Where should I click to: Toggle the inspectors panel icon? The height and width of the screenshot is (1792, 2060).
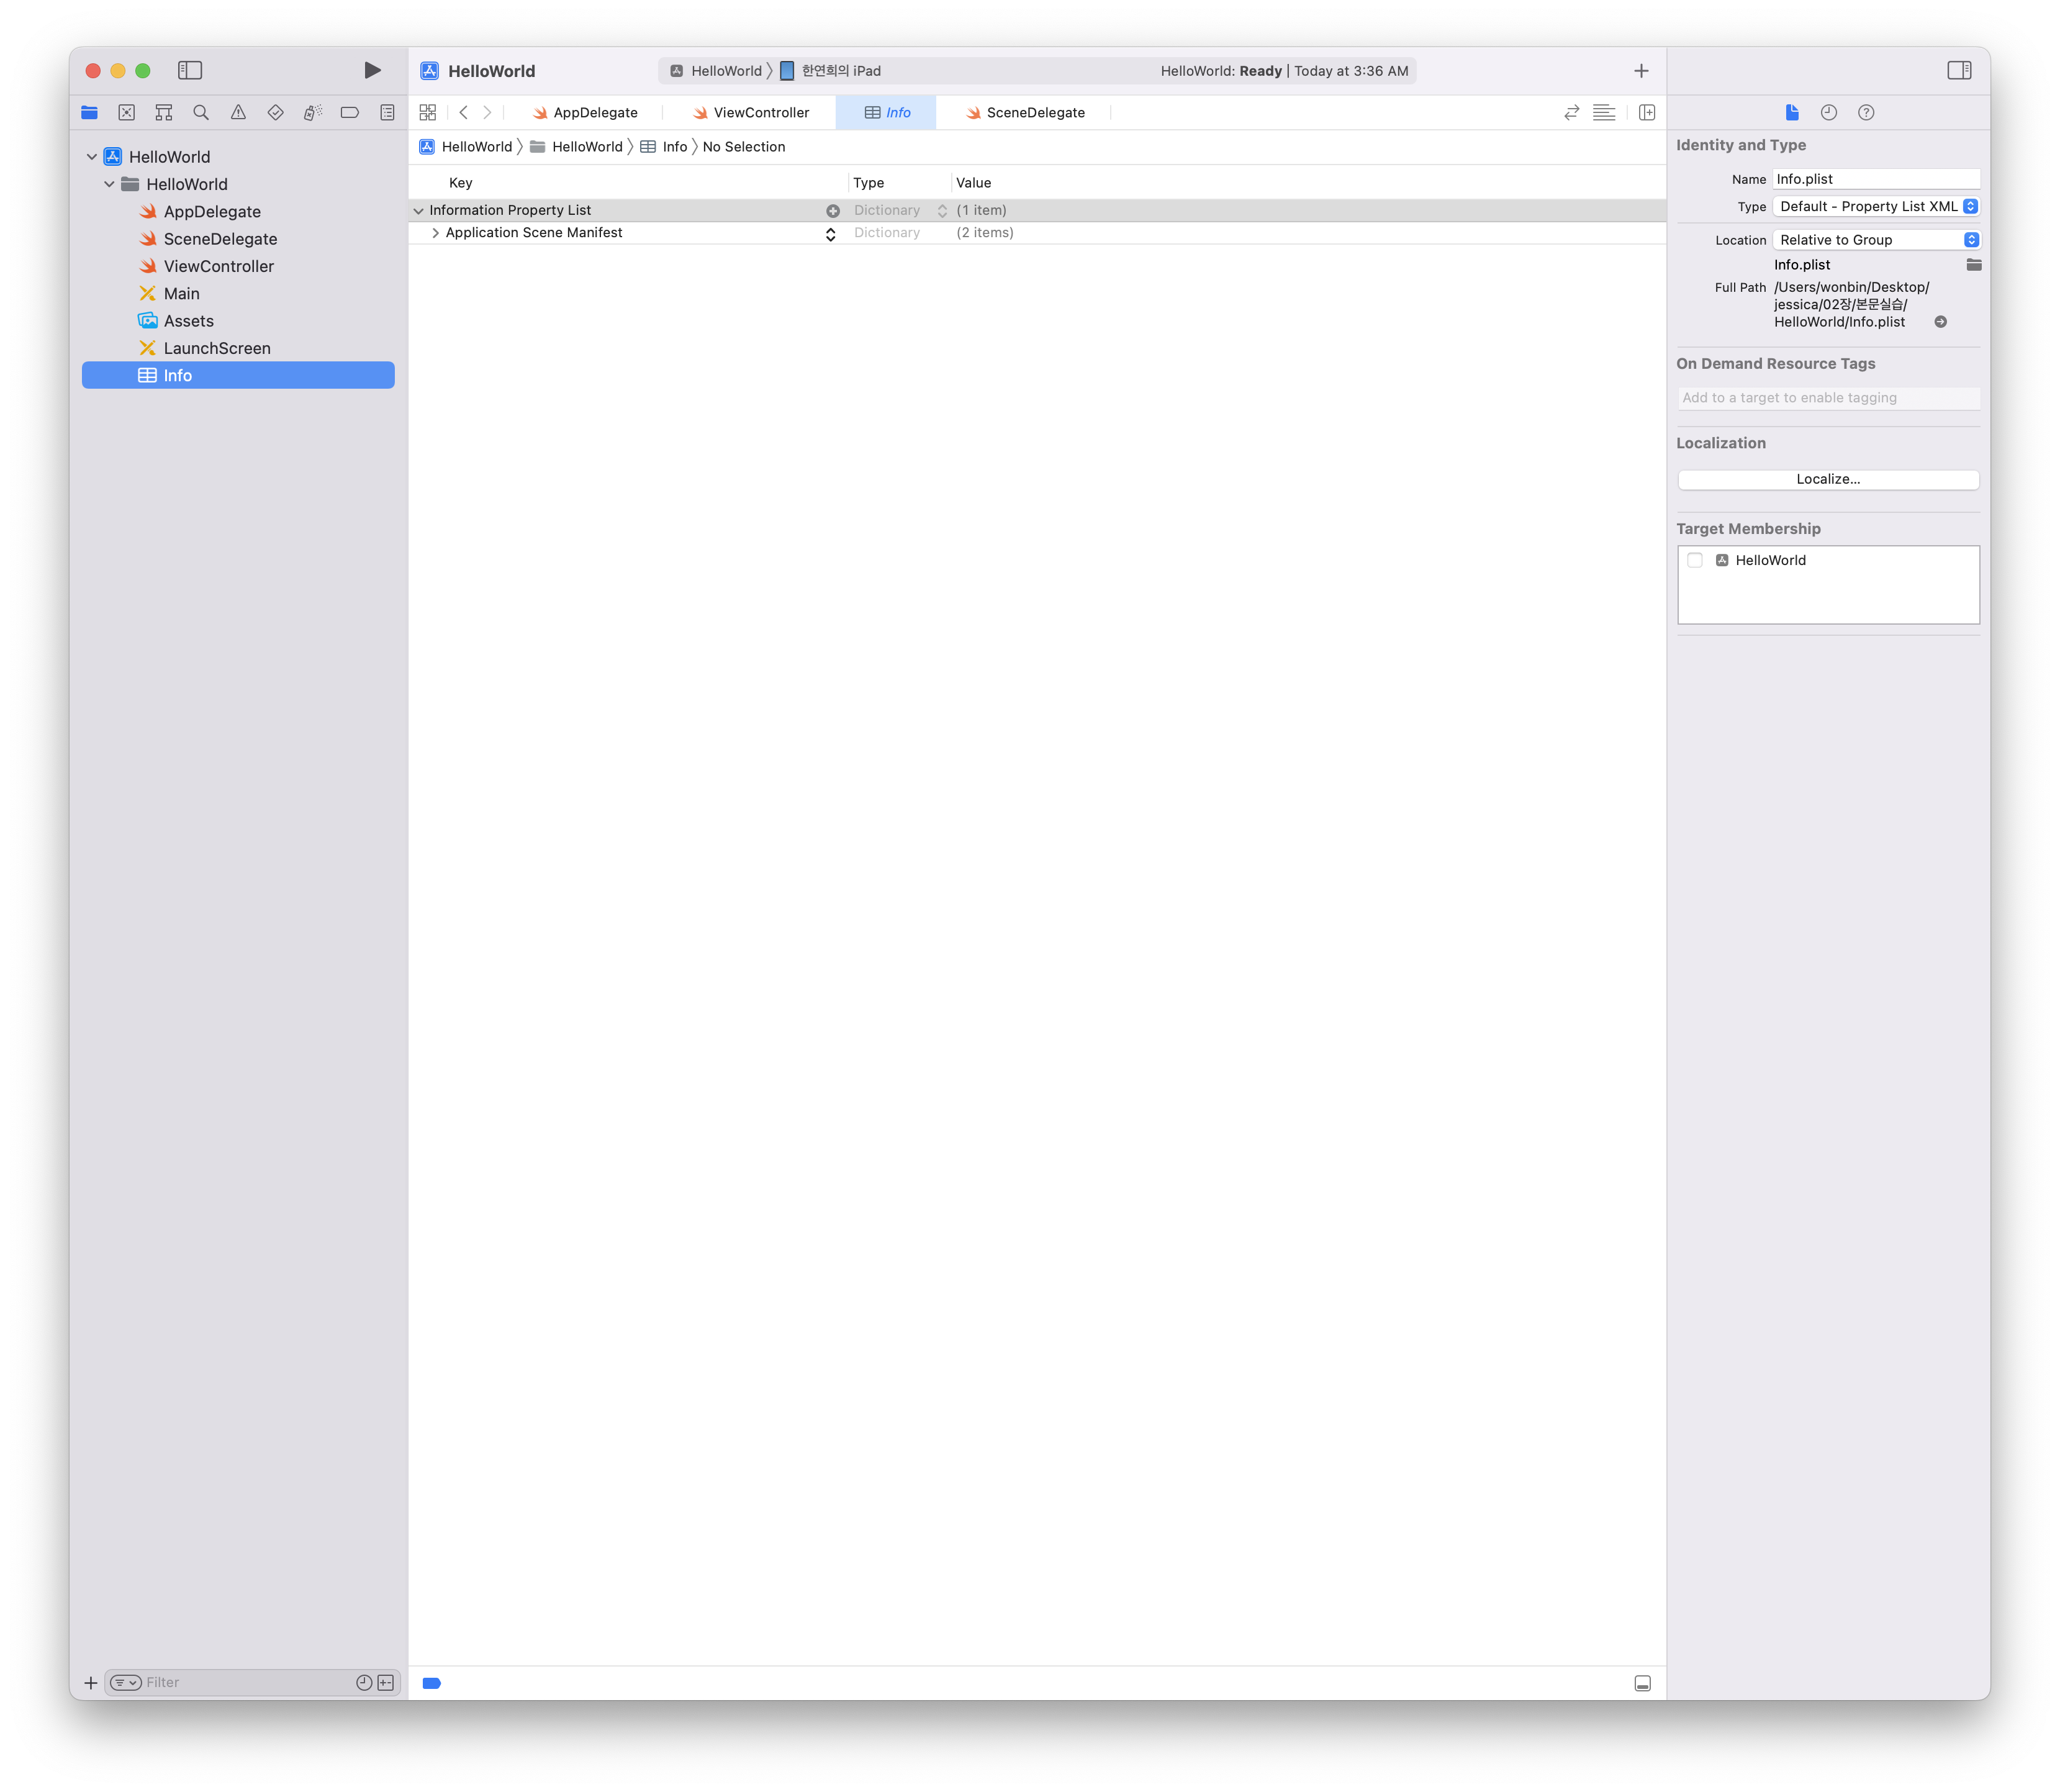pos(1959,70)
